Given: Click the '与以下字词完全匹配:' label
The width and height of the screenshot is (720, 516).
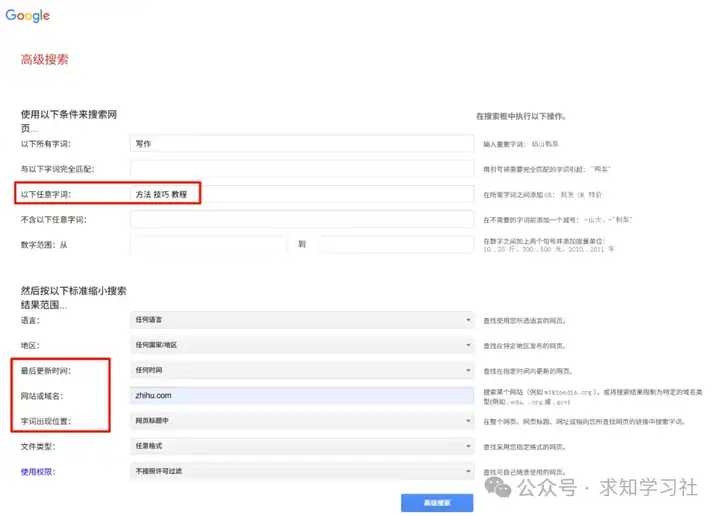Looking at the screenshot, I should pyautogui.click(x=57, y=169).
